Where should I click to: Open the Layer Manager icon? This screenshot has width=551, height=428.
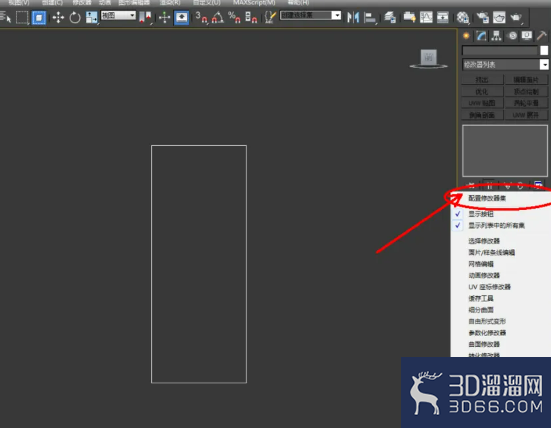(x=390, y=17)
